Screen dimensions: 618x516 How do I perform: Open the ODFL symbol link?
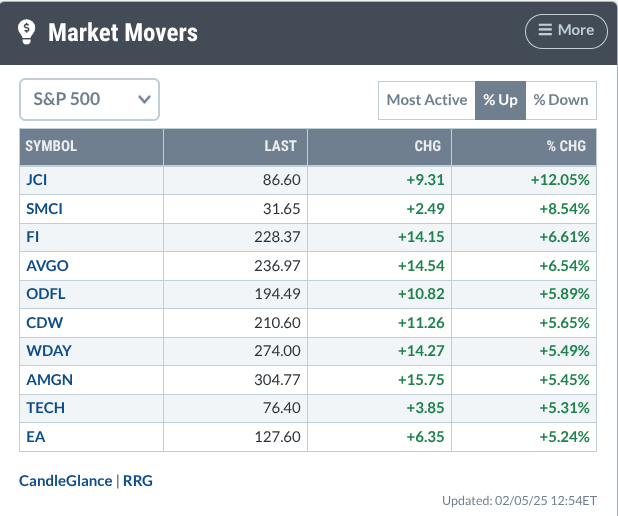pyautogui.click(x=46, y=294)
